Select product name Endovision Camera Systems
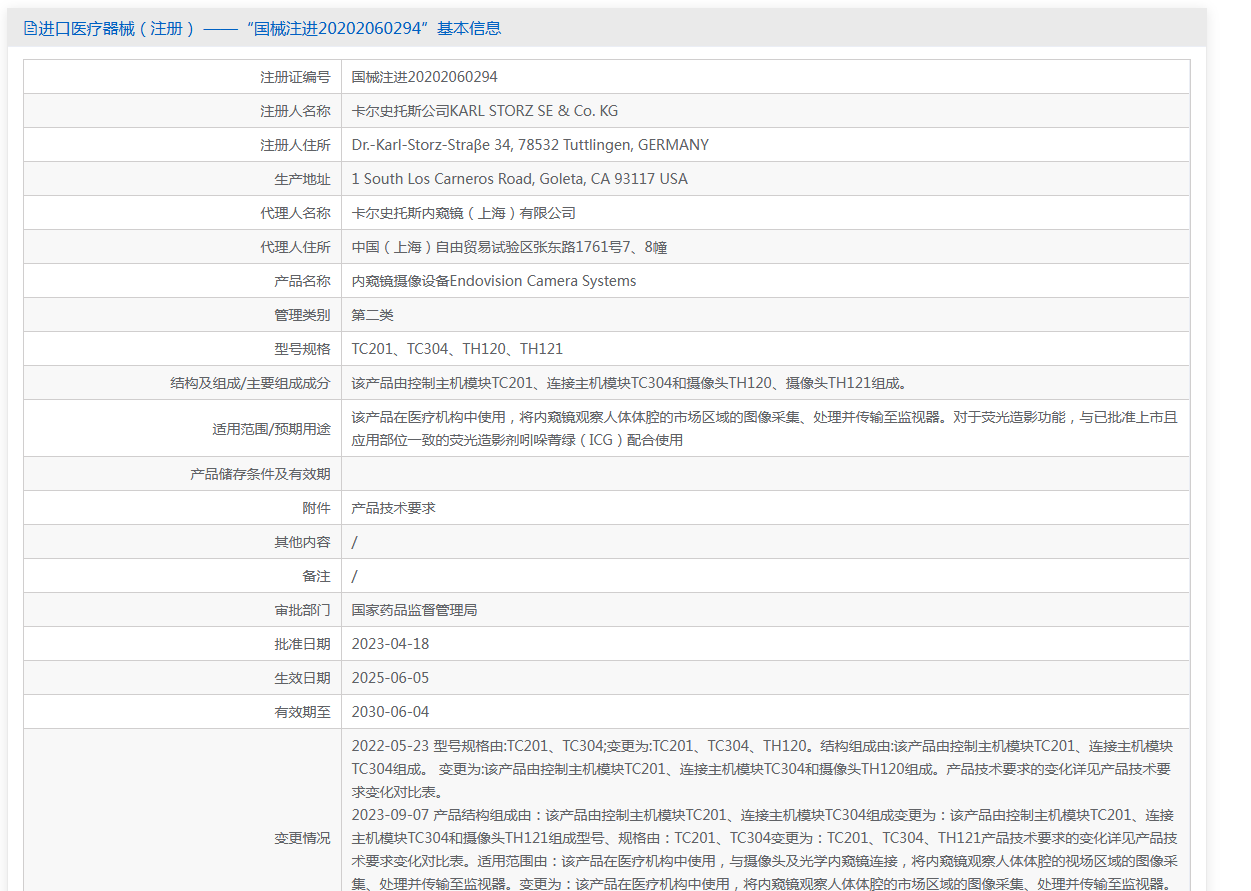Screen dimensions: 1251x891 pos(494,281)
